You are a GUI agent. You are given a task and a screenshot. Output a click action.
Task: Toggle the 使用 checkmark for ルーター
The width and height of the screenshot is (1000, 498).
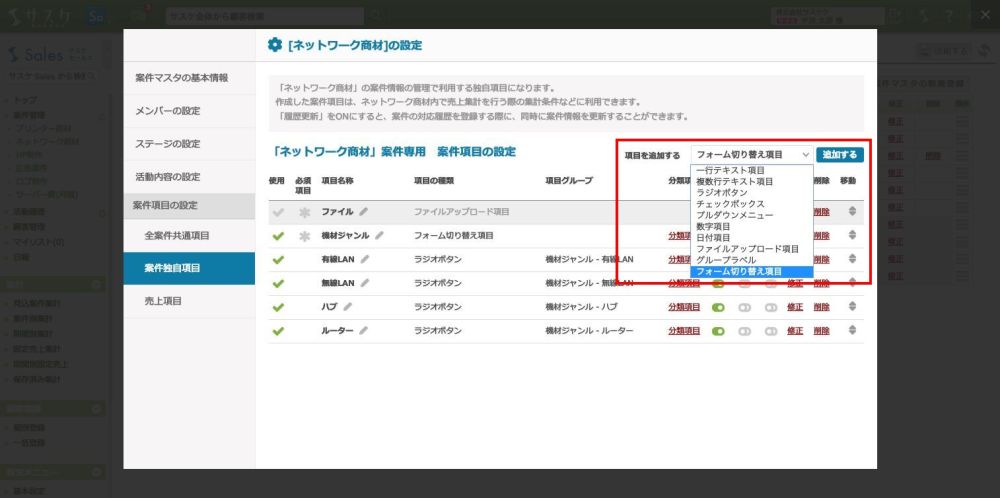(277, 332)
